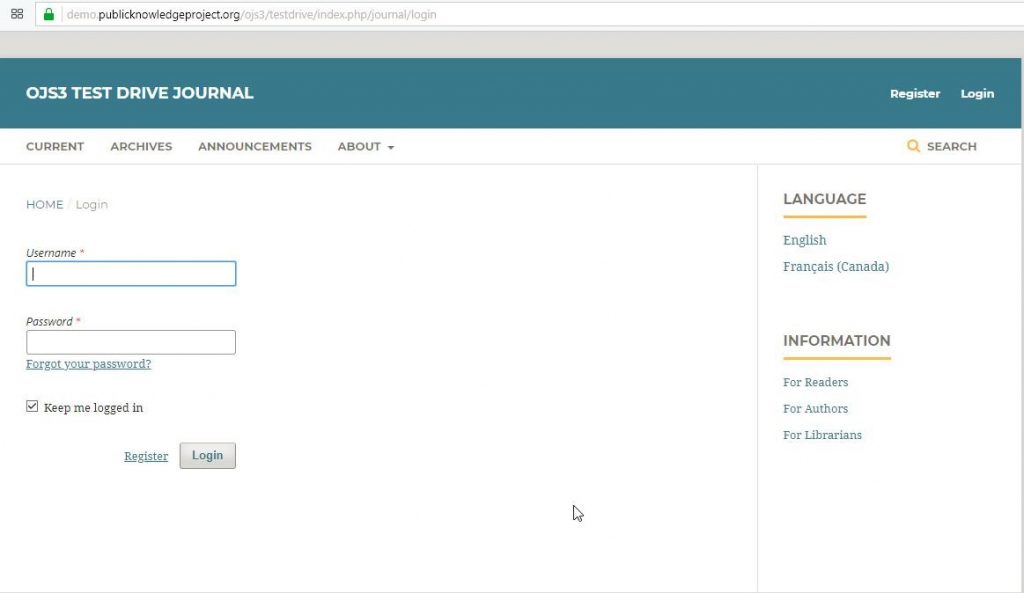The width and height of the screenshot is (1024, 593).
Task: Uncheck the Keep me logged in checkbox
Action: coord(32,404)
